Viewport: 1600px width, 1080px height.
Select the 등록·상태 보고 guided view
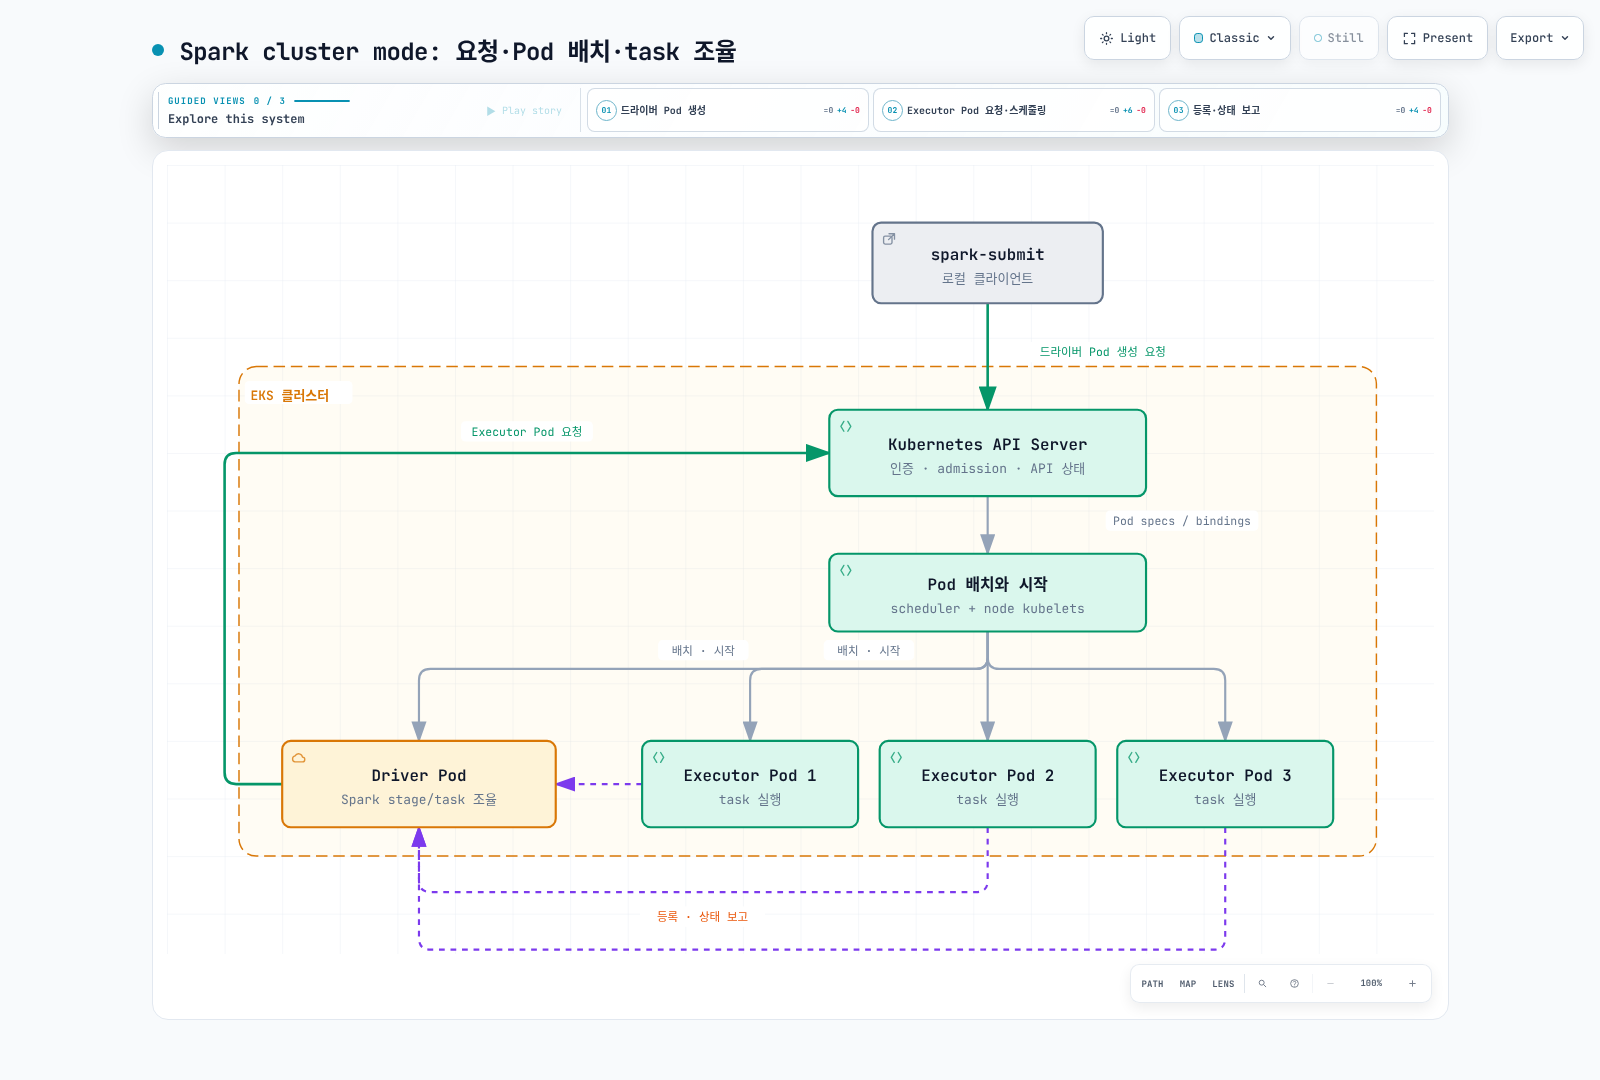tap(1300, 110)
